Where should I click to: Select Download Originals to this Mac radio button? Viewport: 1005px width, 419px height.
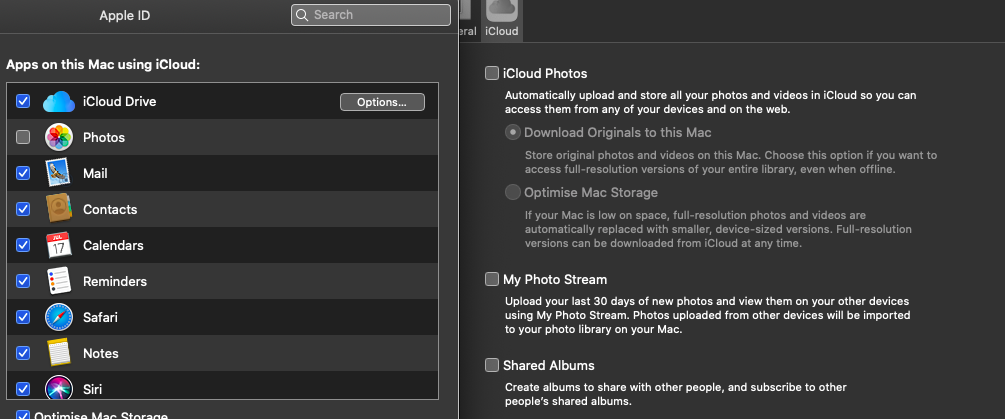(513, 133)
